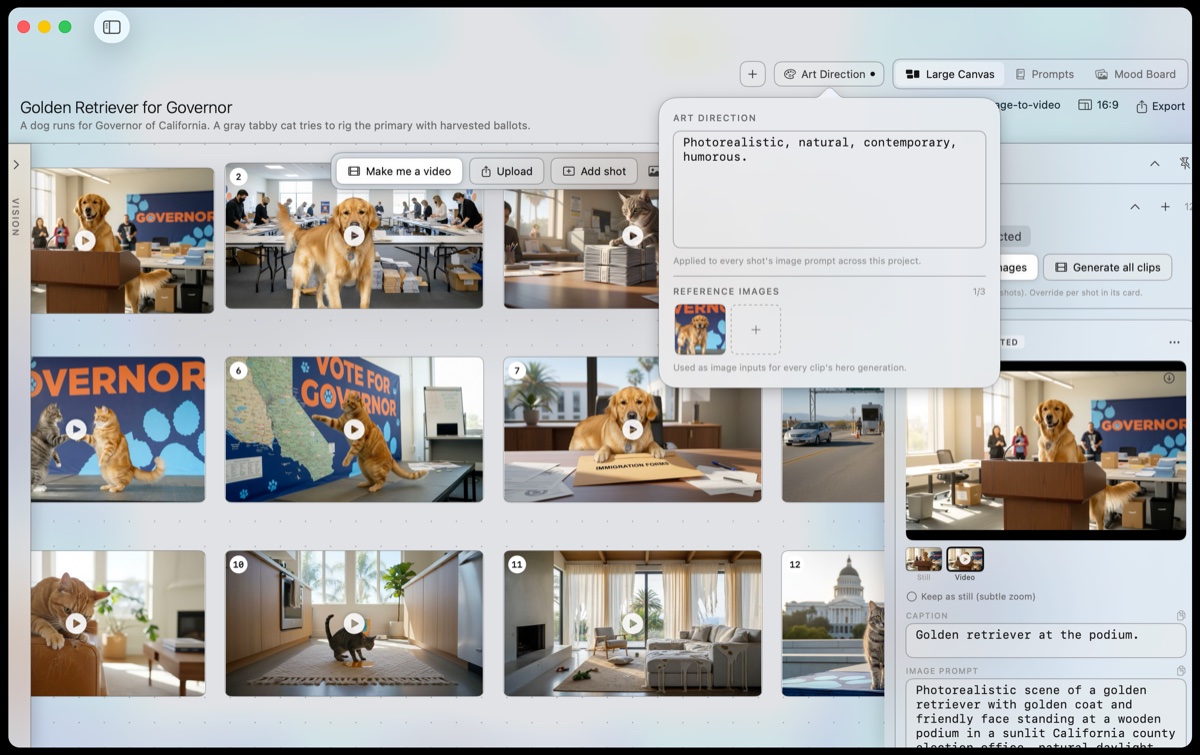Click the unpin icon in right panel
This screenshot has width=1200, height=755.
(x=1185, y=163)
